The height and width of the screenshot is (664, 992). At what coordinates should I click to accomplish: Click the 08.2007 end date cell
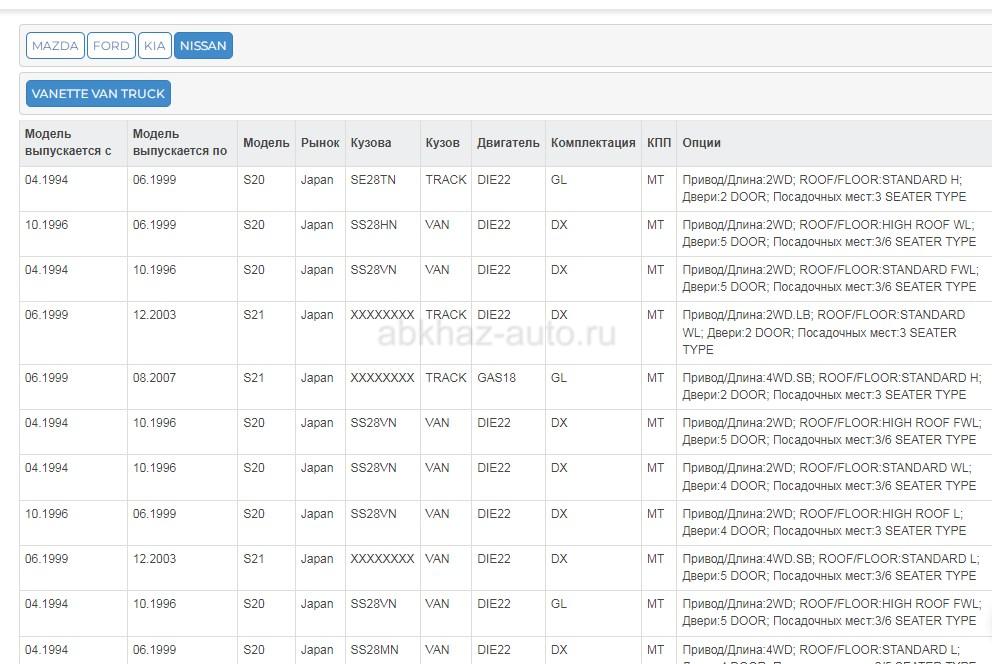[x=154, y=378]
